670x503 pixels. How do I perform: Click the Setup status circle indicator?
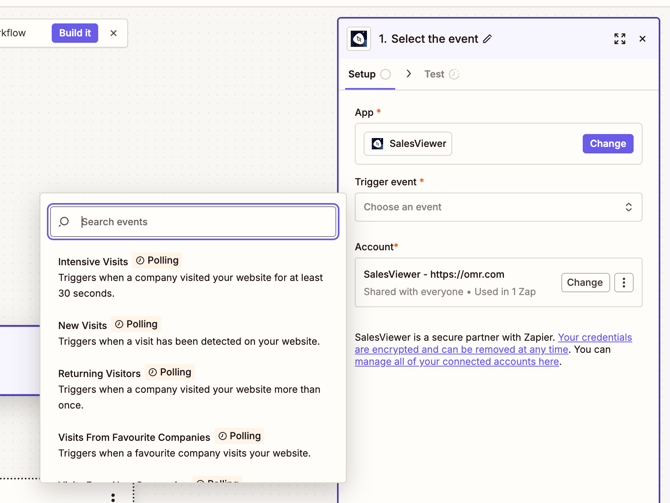385,74
